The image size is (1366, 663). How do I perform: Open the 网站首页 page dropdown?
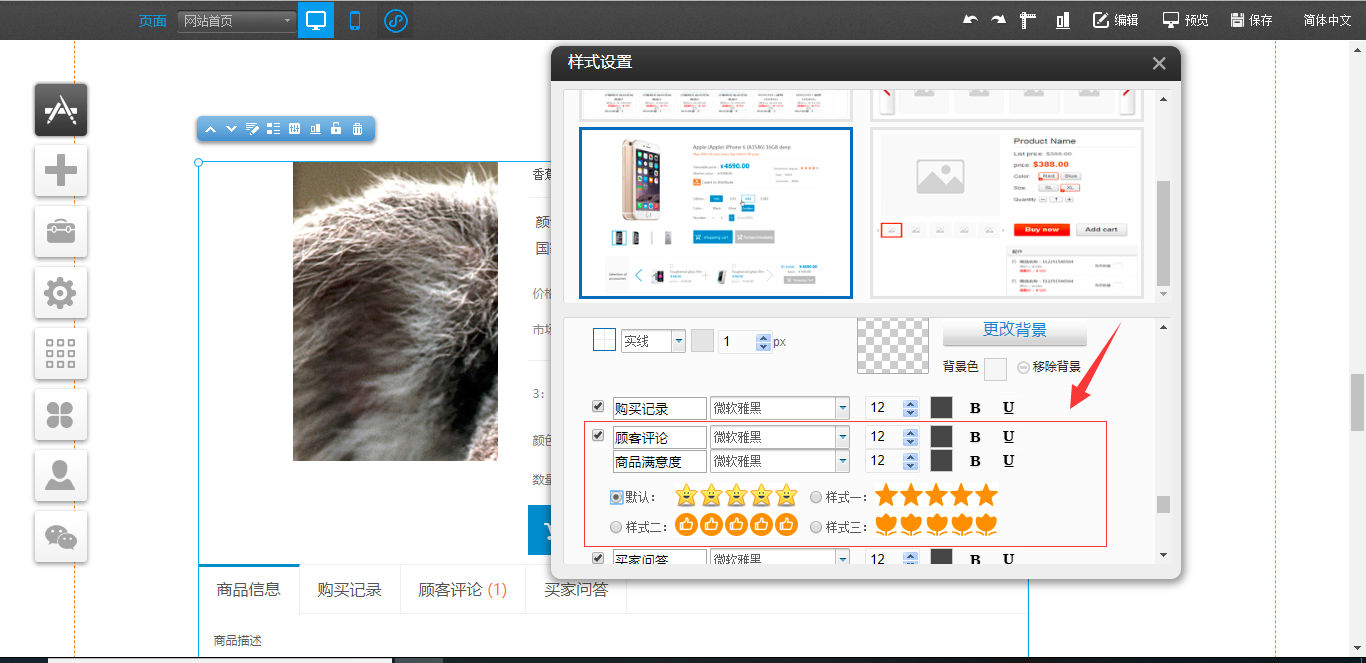coord(237,20)
